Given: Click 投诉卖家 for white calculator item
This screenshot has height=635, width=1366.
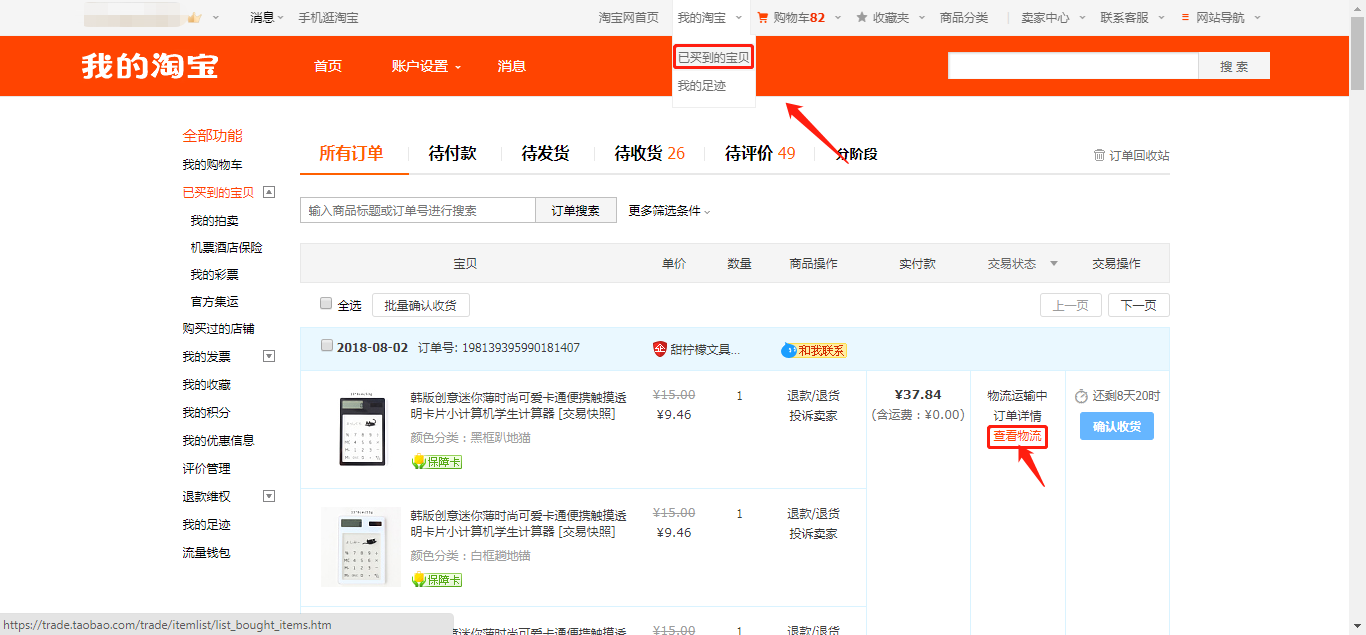Looking at the screenshot, I should click(x=813, y=534).
